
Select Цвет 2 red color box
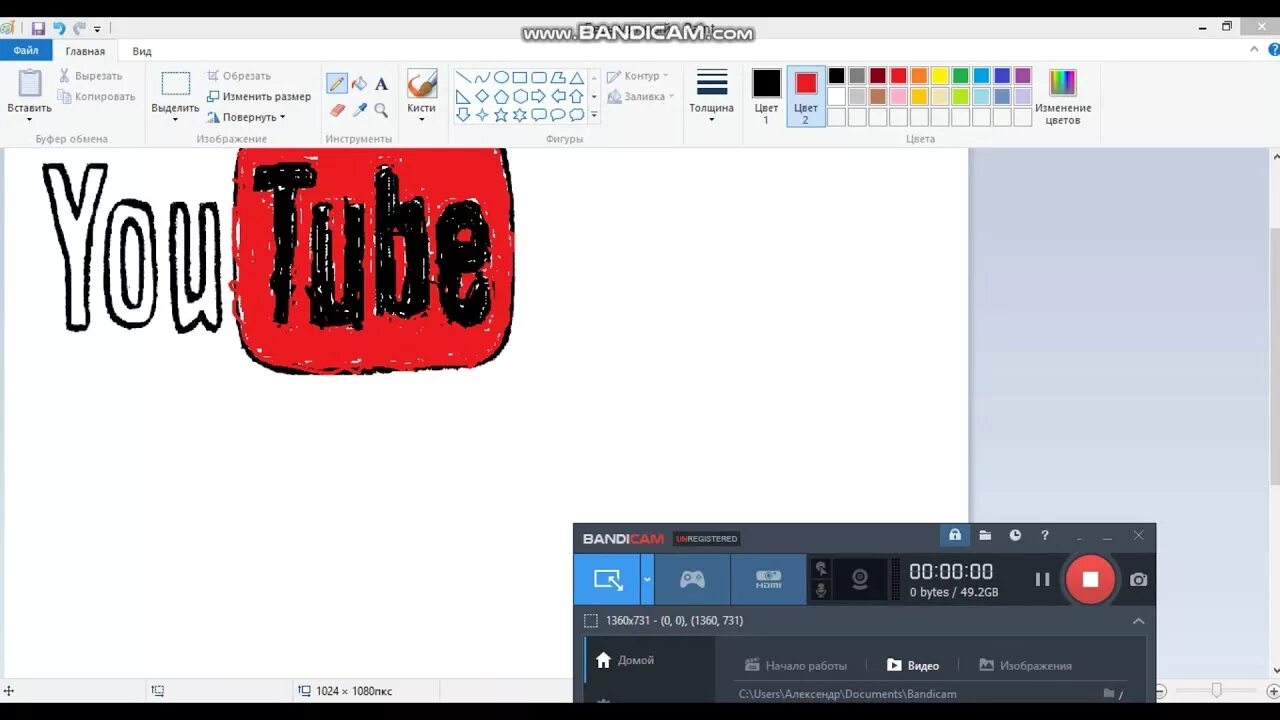pos(806,96)
